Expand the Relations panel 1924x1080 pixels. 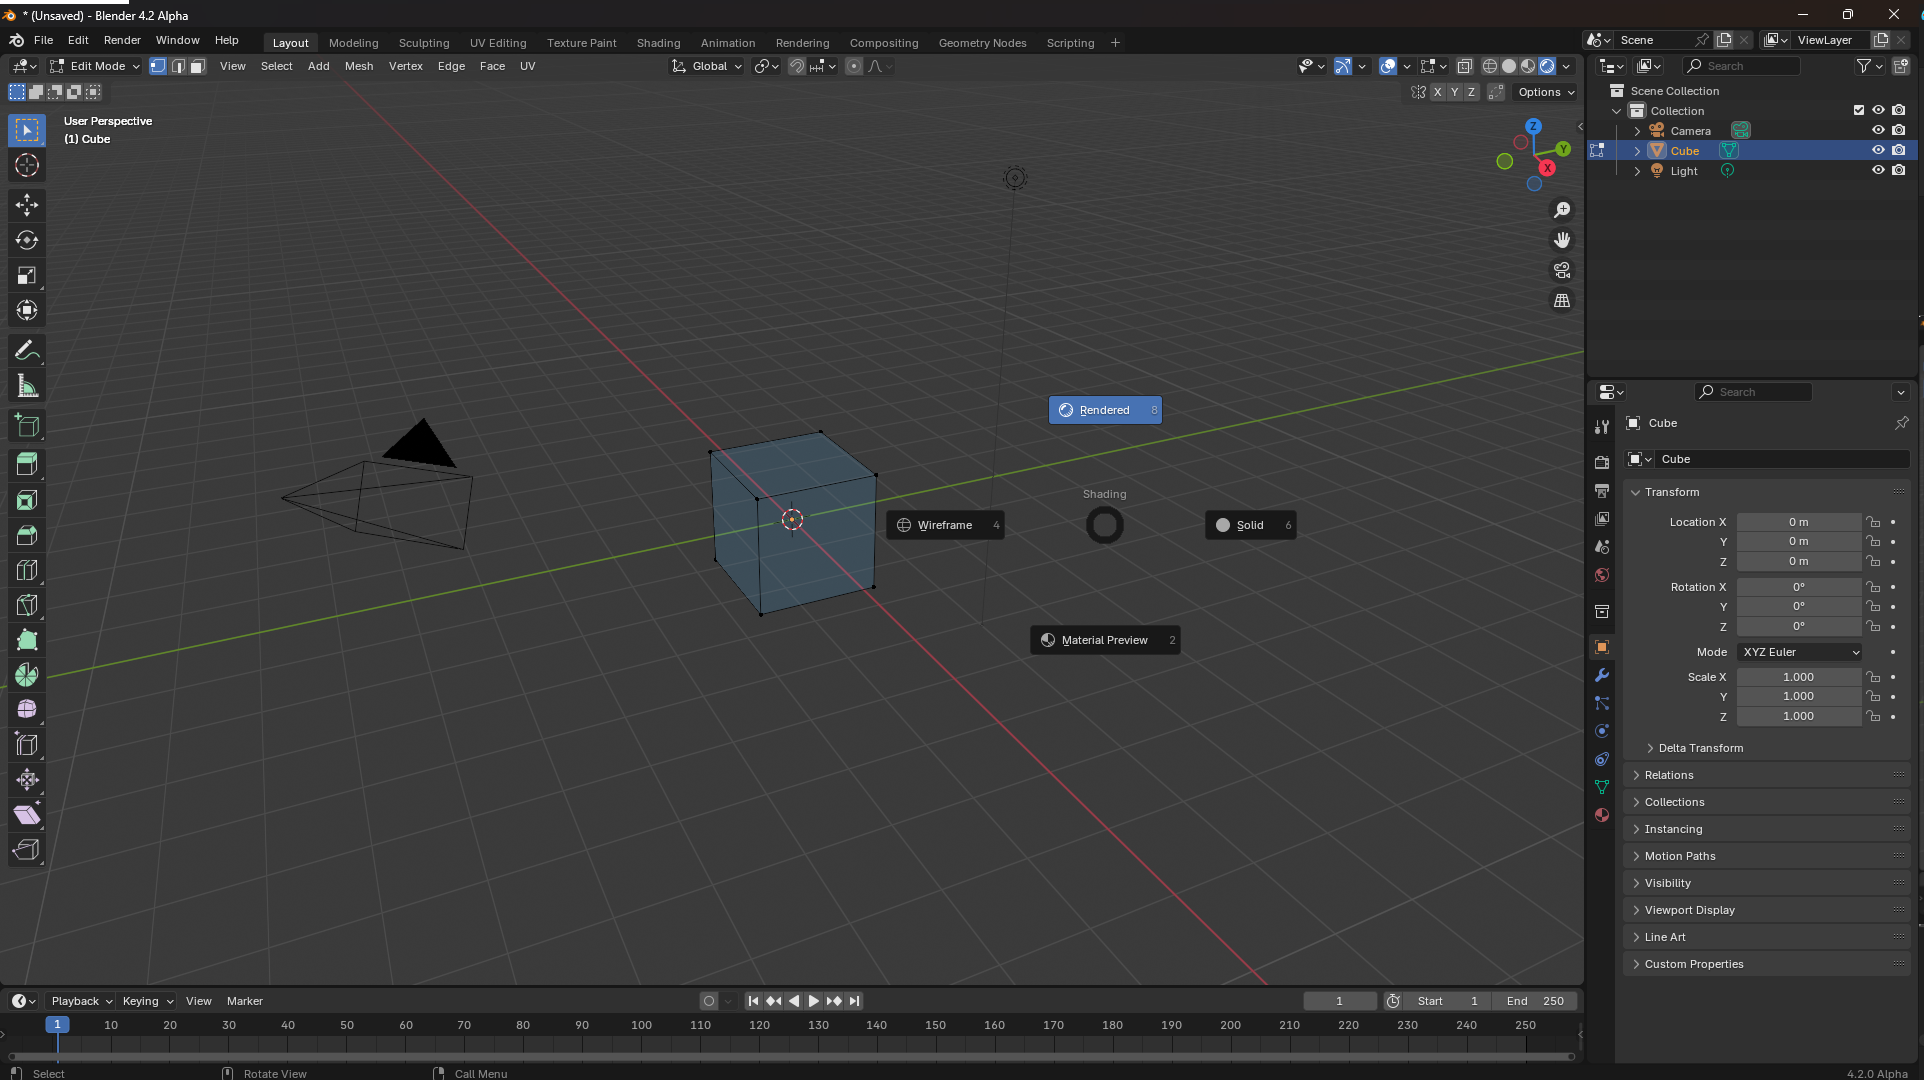click(1767, 775)
